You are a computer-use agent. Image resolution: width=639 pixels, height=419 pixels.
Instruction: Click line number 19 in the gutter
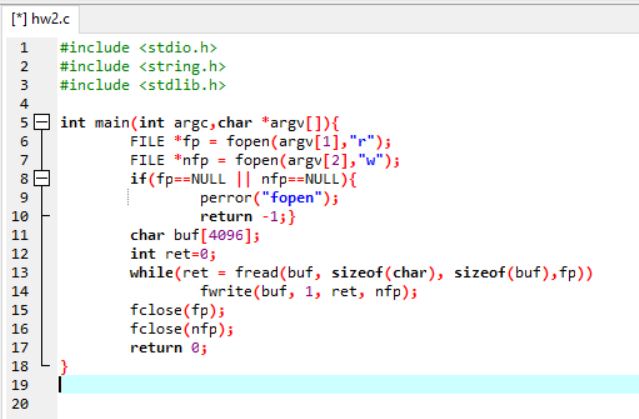20,385
